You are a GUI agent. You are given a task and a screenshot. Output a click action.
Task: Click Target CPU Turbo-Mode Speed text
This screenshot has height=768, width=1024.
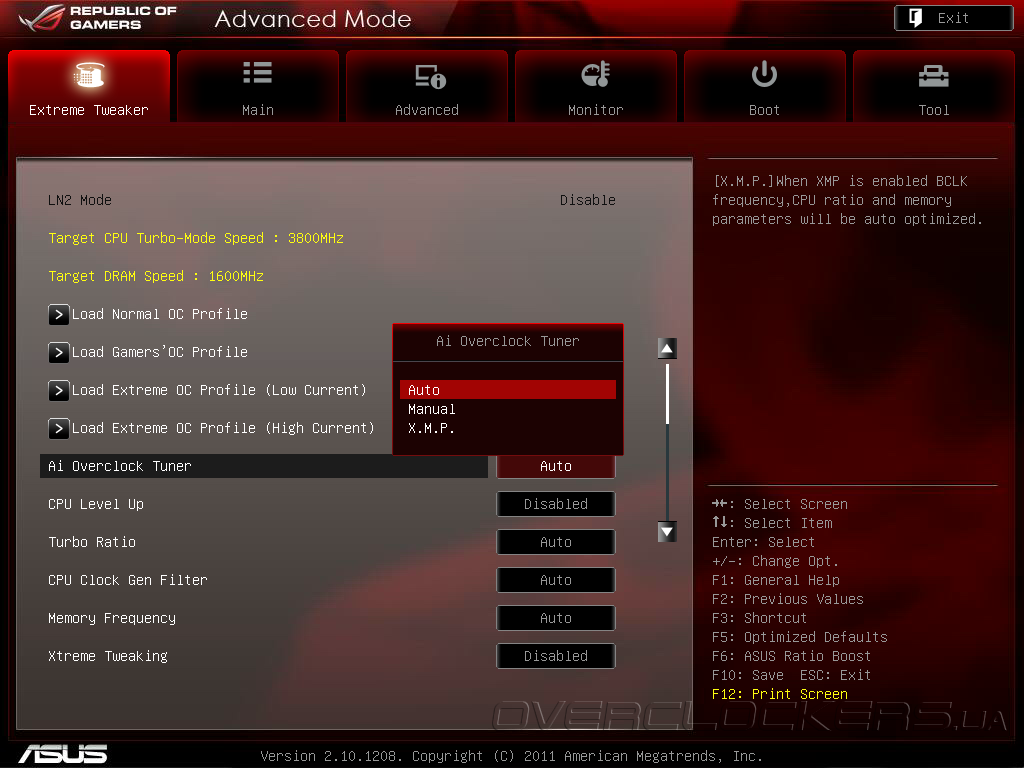click(196, 238)
